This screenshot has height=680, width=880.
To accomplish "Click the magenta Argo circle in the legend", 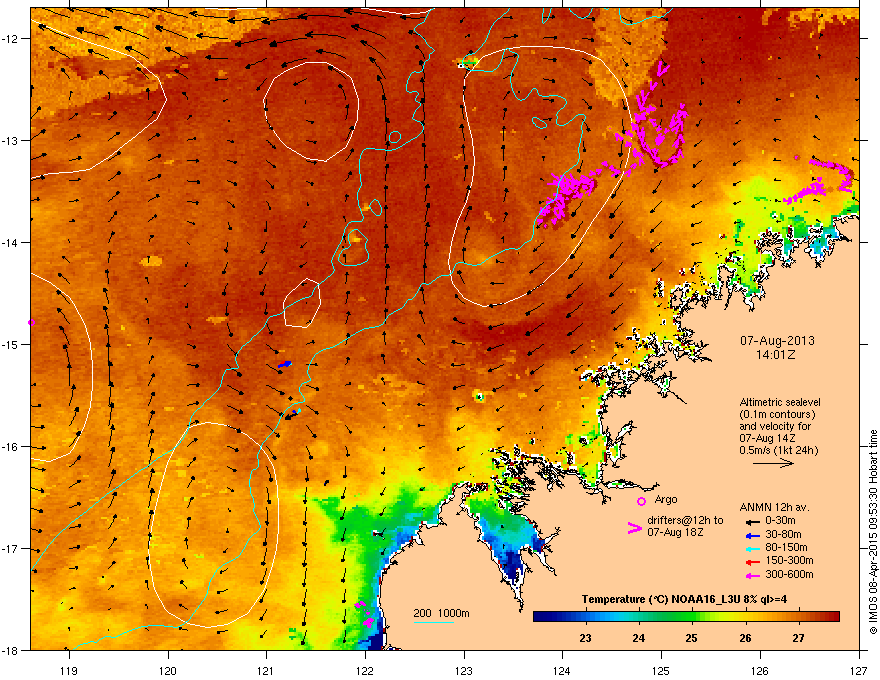I will coord(641,501).
